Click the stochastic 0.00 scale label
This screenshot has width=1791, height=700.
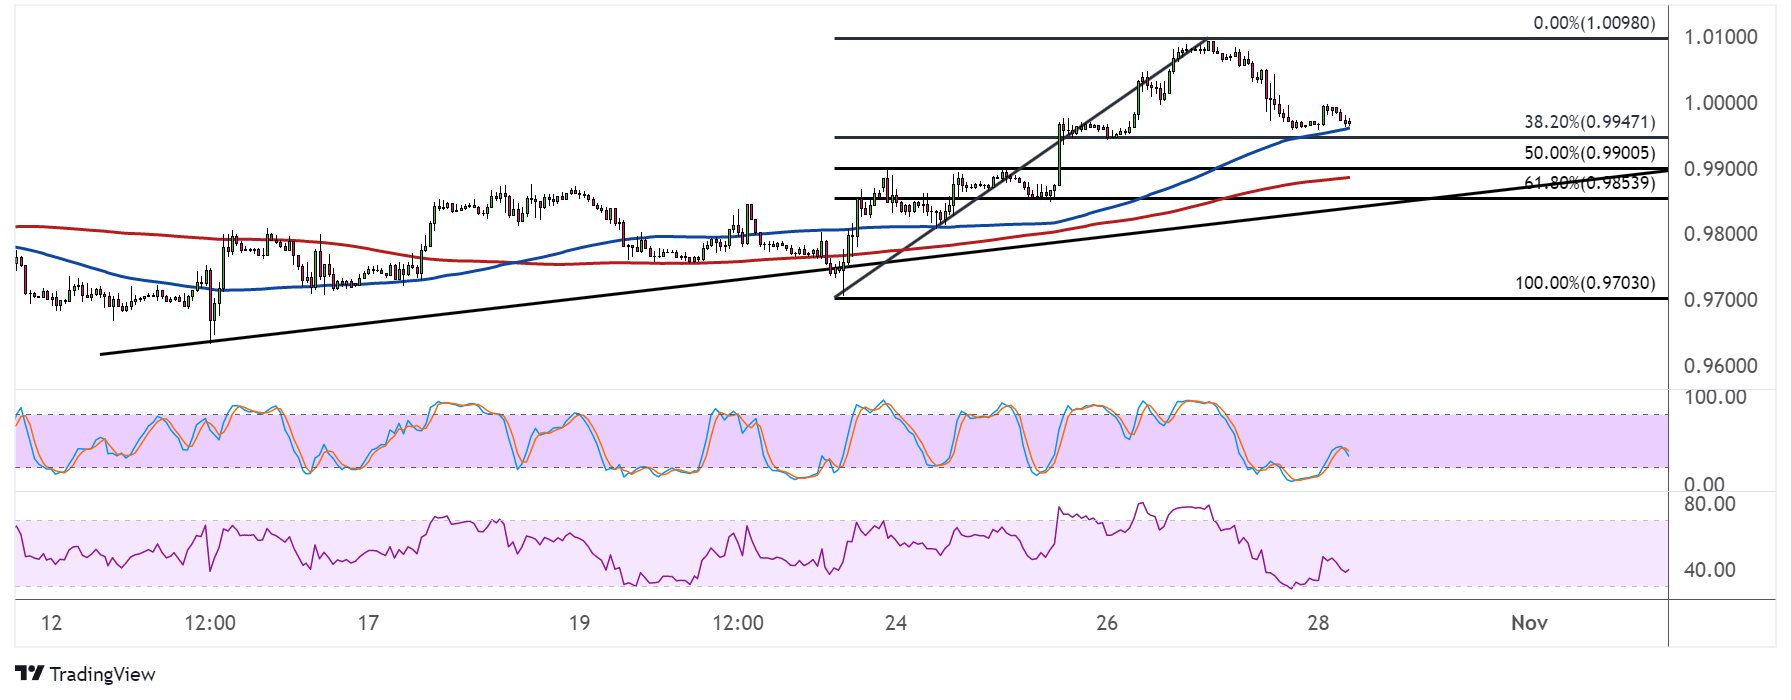(1704, 485)
